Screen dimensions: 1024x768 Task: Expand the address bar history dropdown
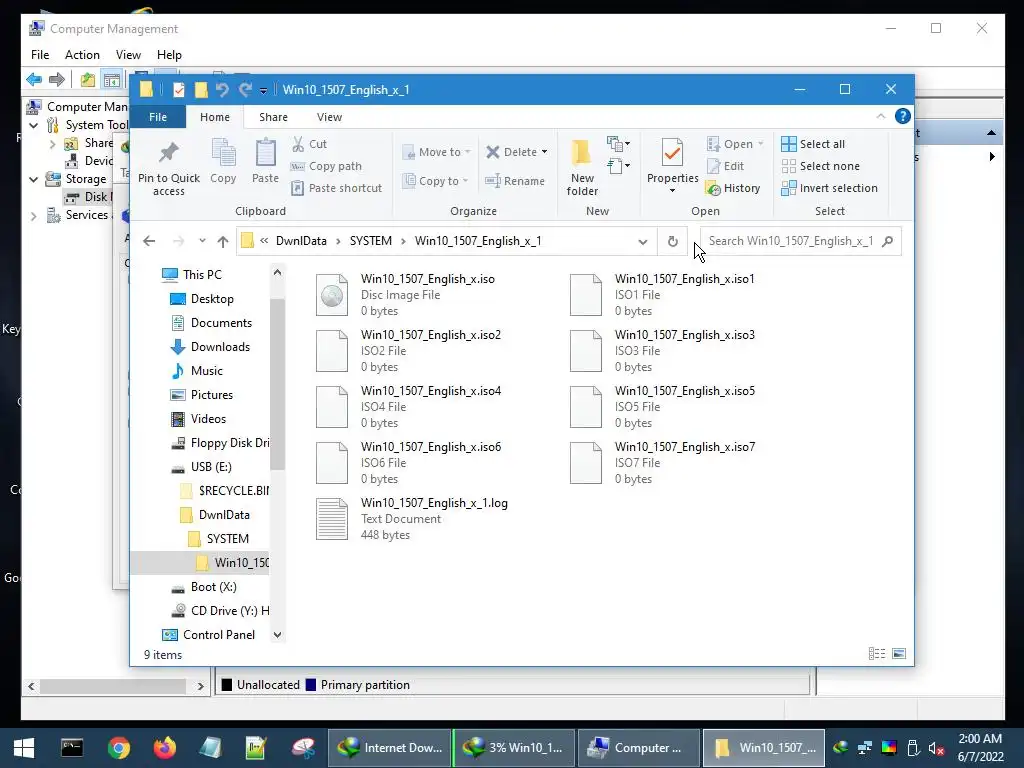643,241
